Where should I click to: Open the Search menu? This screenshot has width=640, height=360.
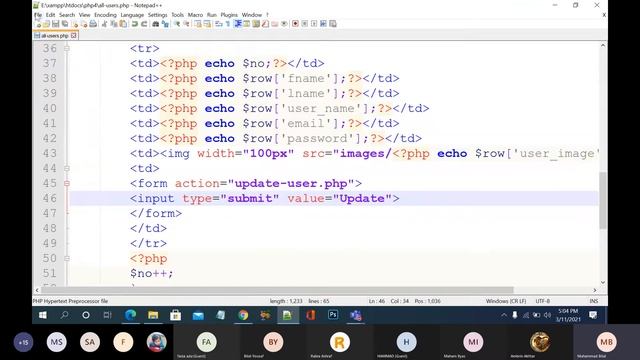[67, 15]
